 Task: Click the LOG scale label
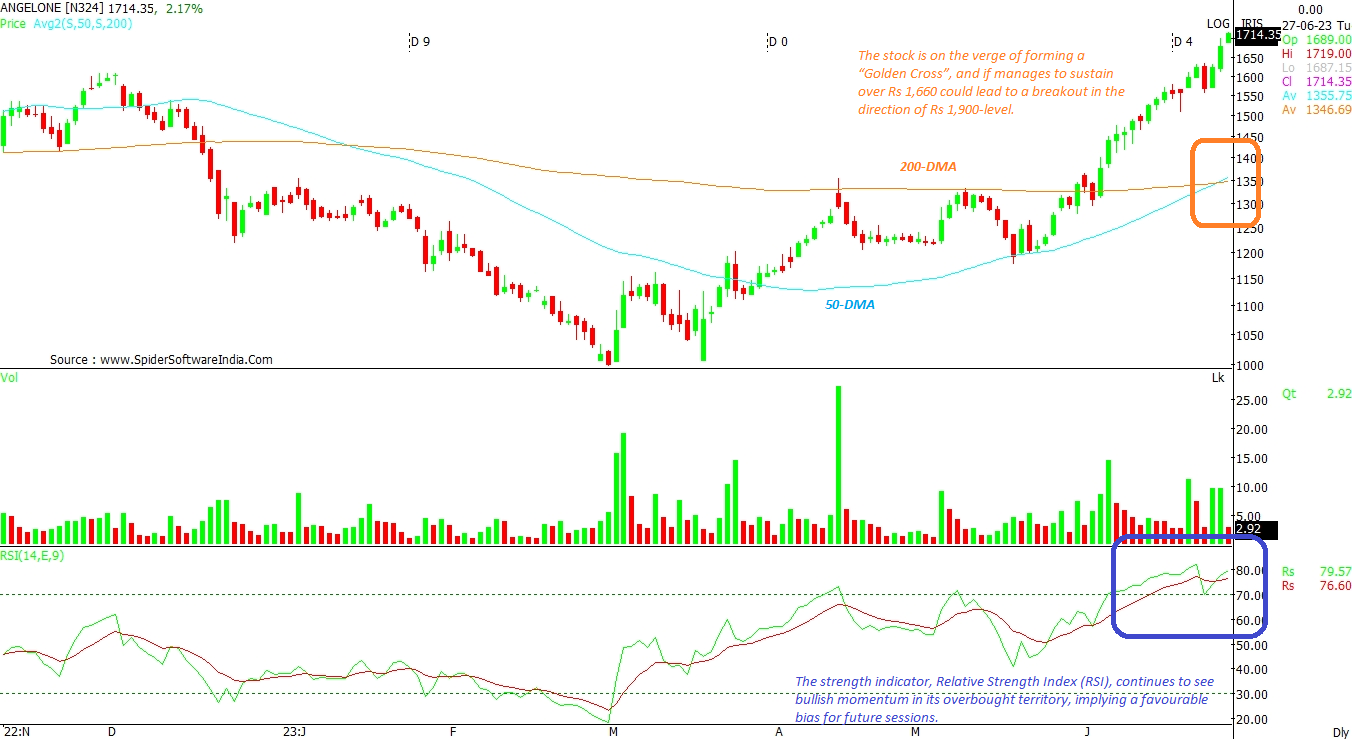[x=1217, y=24]
